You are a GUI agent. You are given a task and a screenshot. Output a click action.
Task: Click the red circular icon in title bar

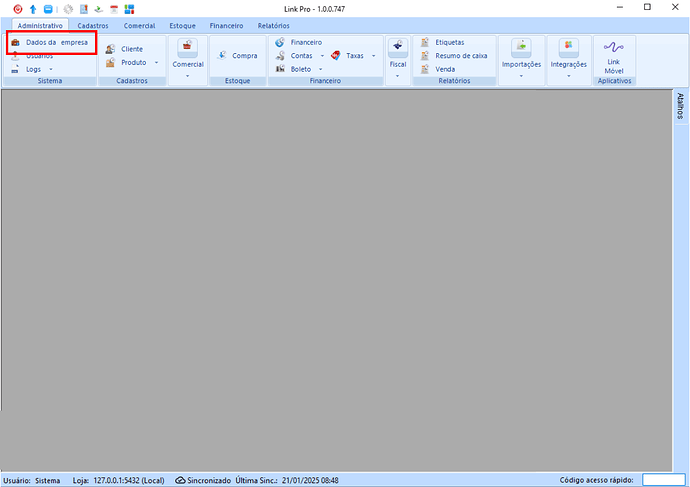coord(17,8)
